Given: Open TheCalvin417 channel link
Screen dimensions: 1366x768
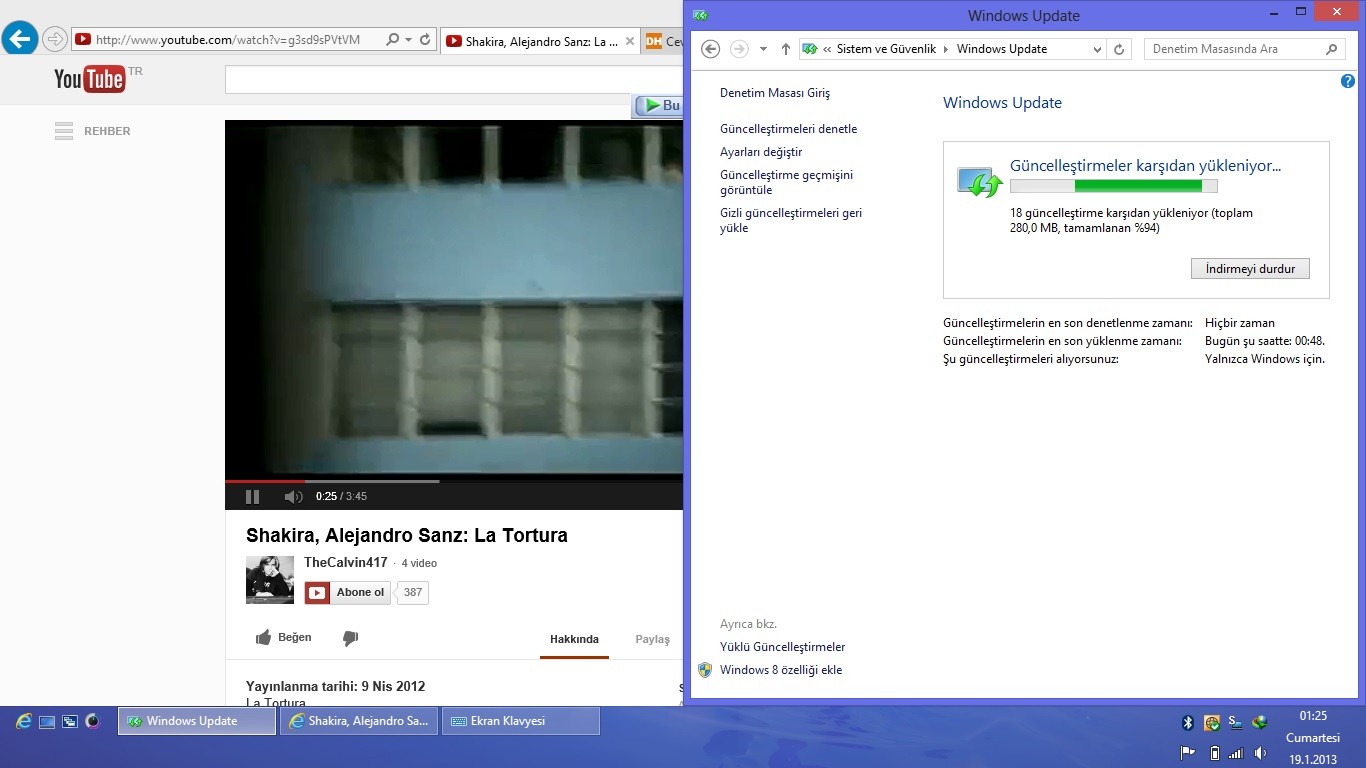Looking at the screenshot, I should (x=346, y=562).
